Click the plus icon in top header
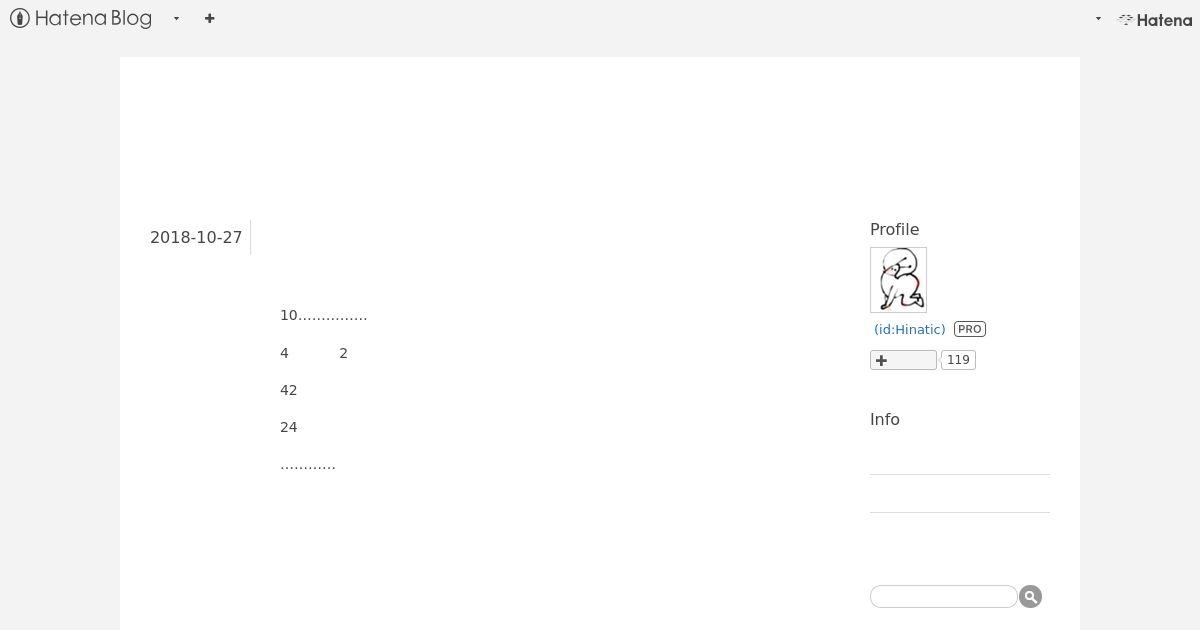The height and width of the screenshot is (630, 1200). [209, 18]
